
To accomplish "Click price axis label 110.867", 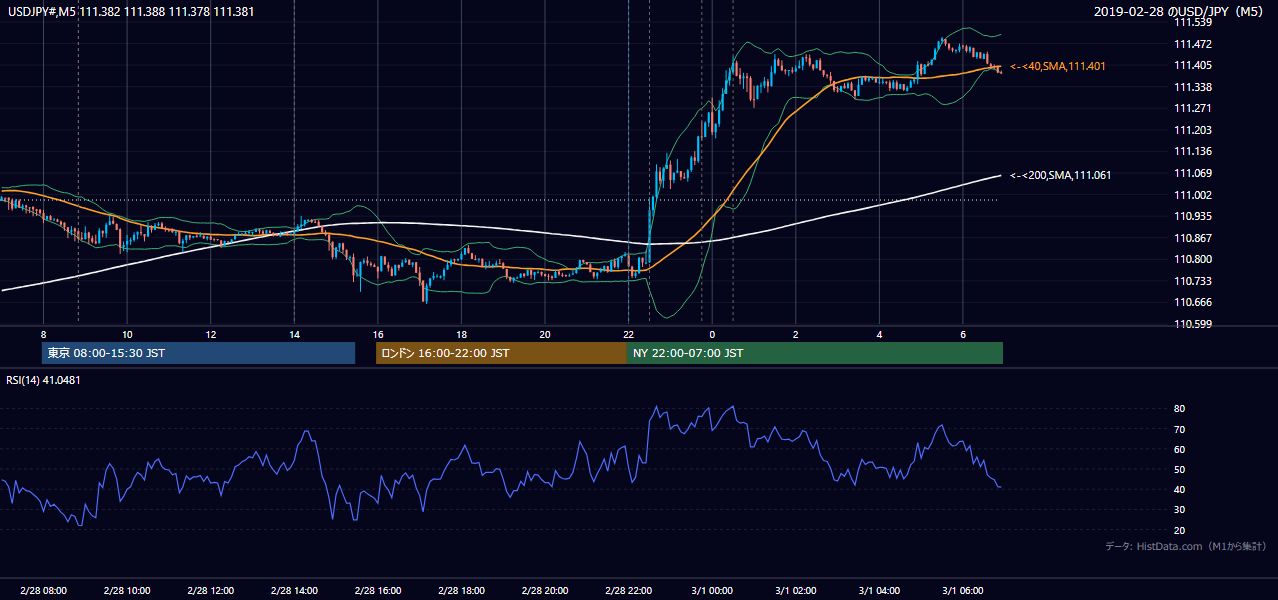I will (x=1194, y=238).
